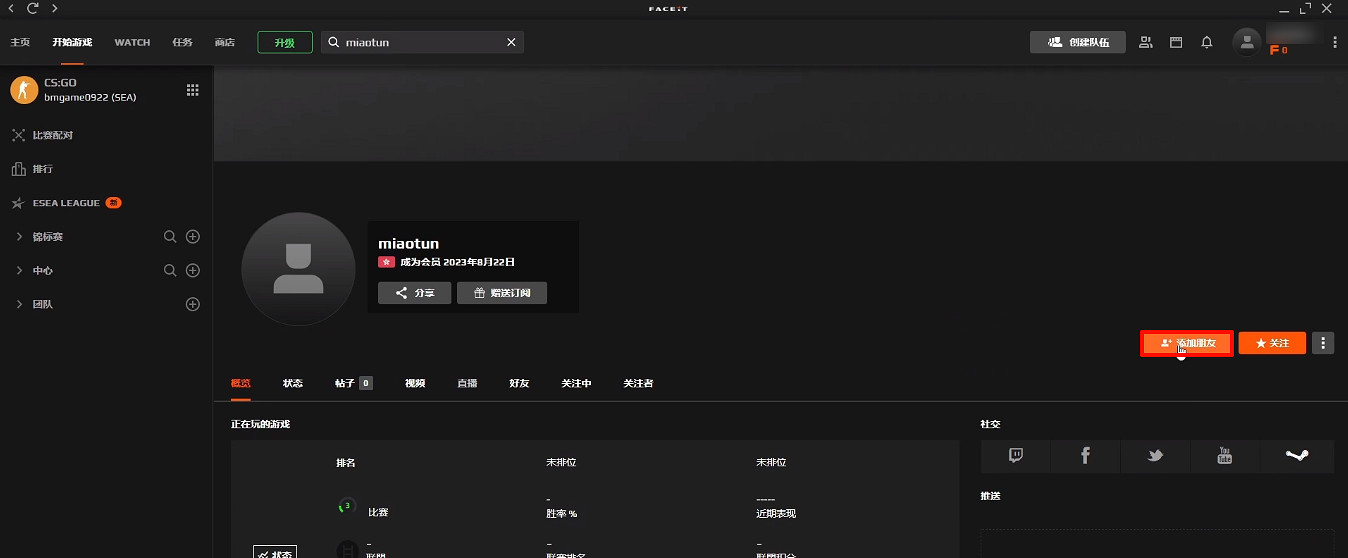This screenshot has width=1348, height=558.
Task: Expand the 团队 section
Action: click(19, 304)
